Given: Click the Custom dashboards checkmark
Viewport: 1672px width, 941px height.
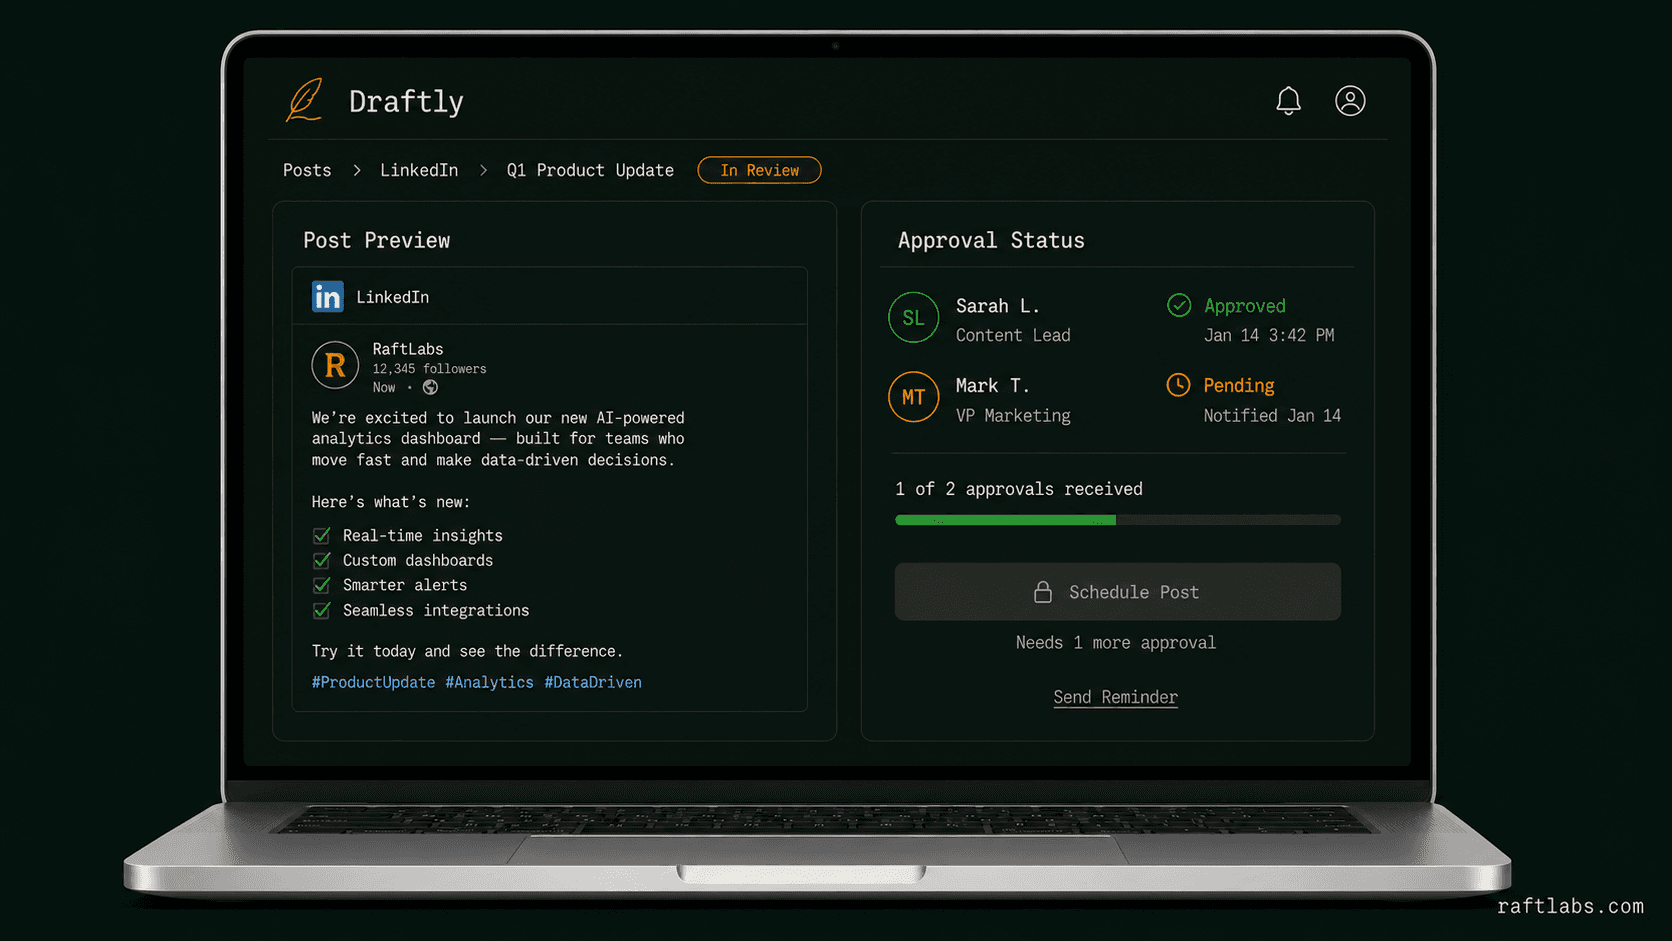Looking at the screenshot, I should click(x=321, y=560).
